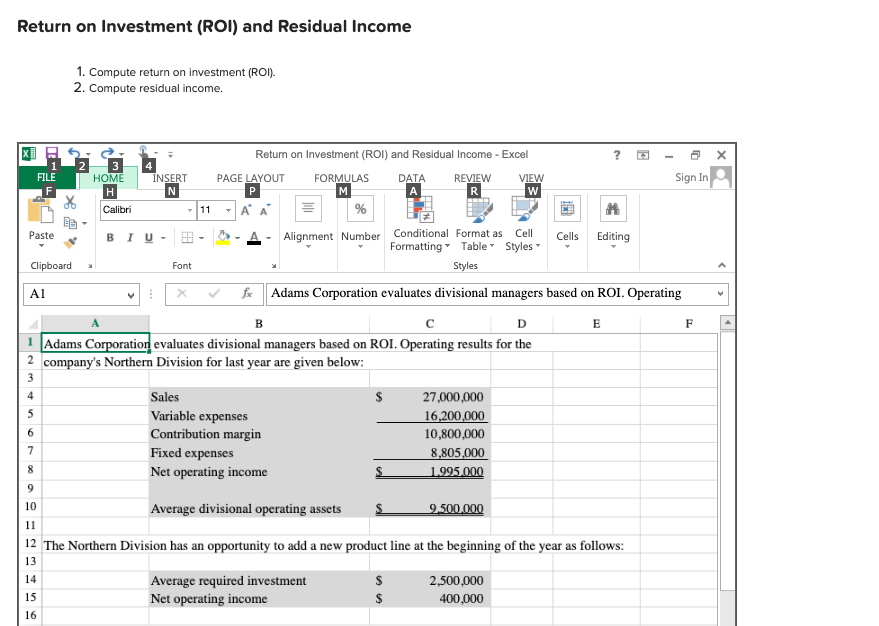
Task: Decrease font size with small A icon
Action: coord(265,210)
